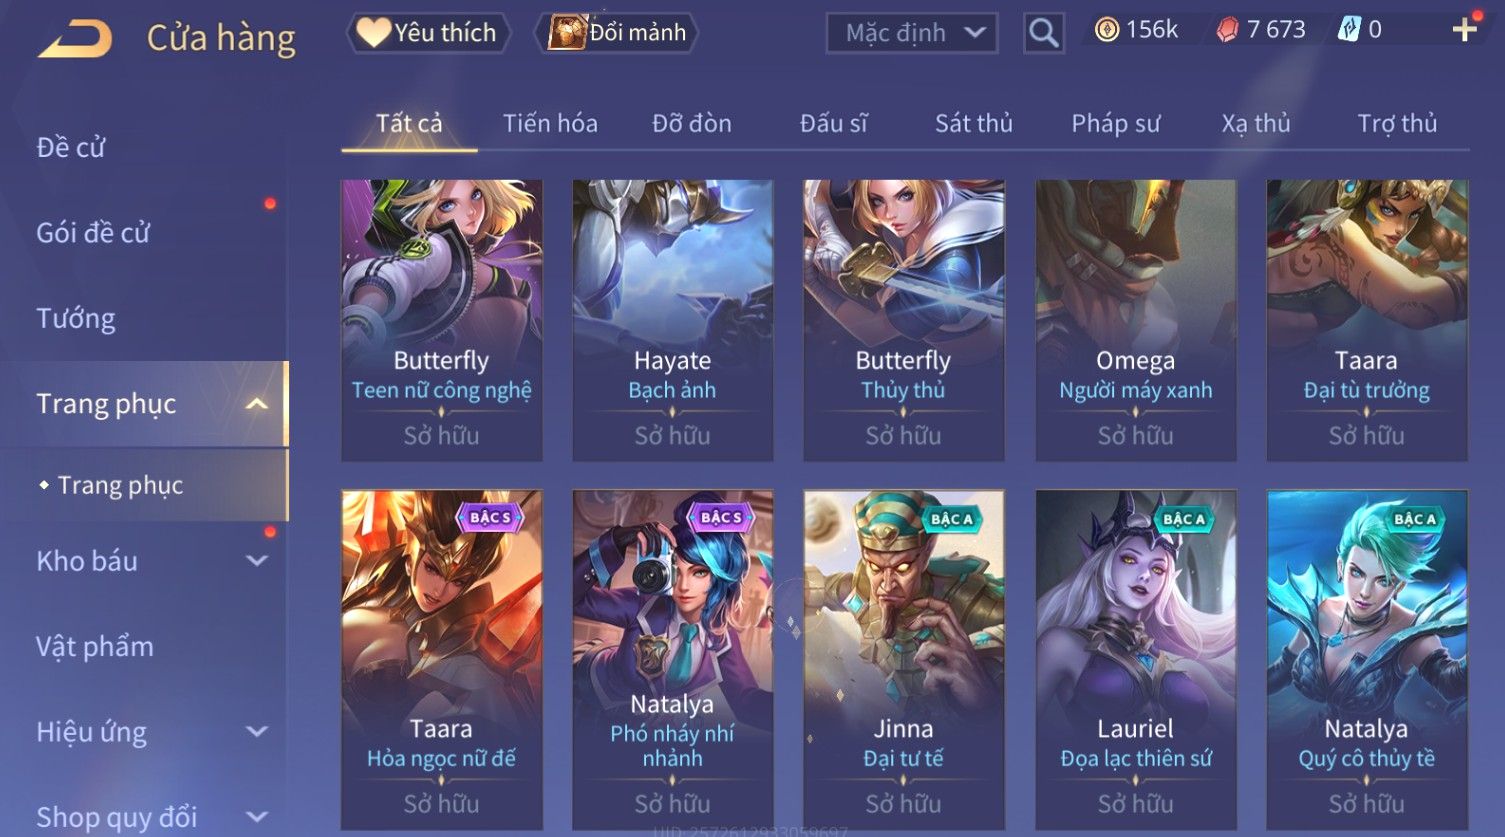
Task: Click the red ruby currency icon
Action: 1227,30
